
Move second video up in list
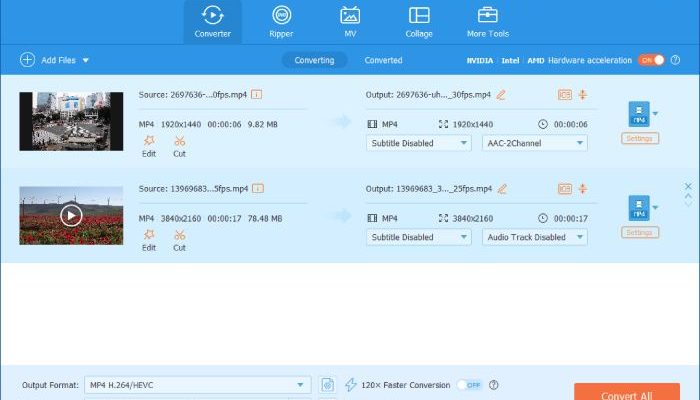[688, 196]
